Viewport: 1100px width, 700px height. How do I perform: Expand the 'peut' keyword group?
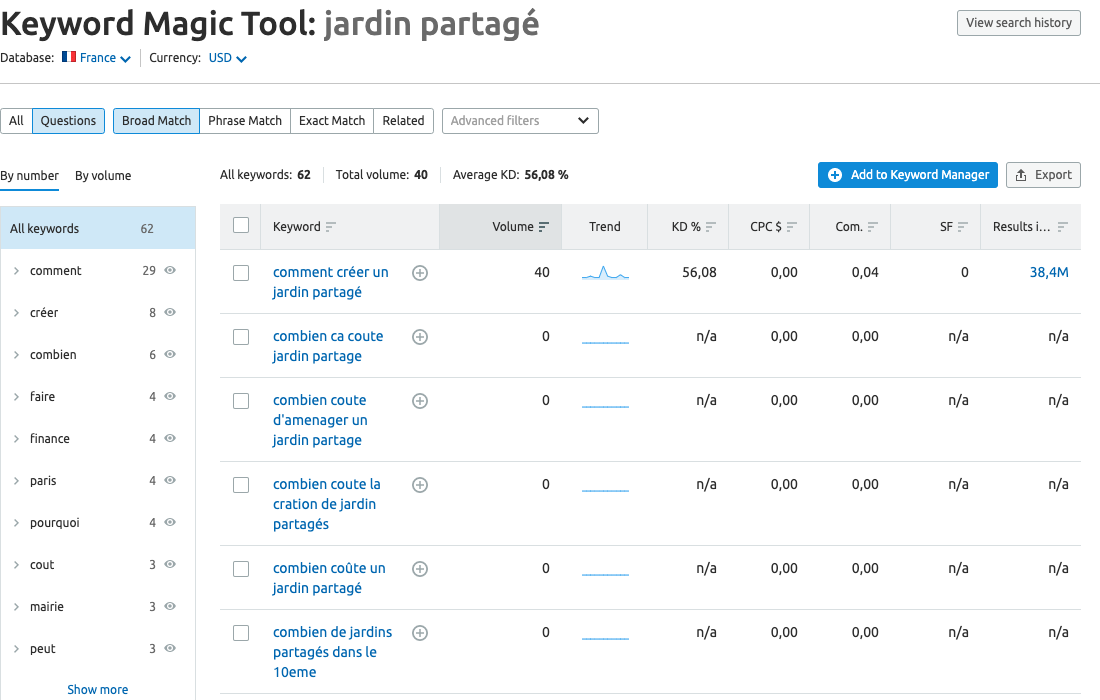[x=16, y=649]
